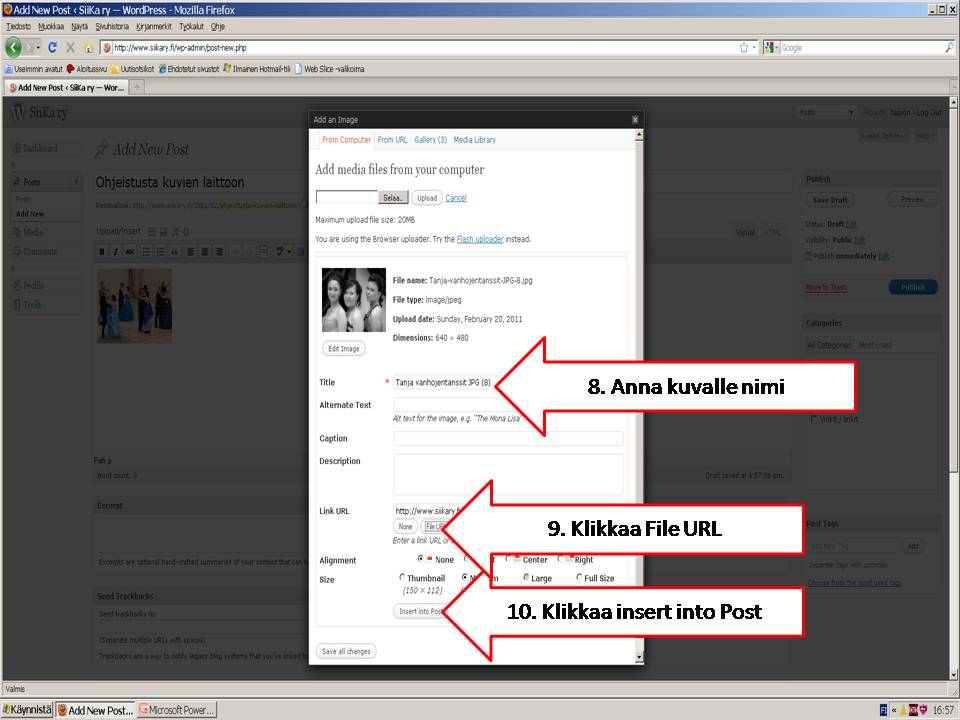Click the search magnifier icon
This screenshot has width=960, height=720.
click(949, 47)
